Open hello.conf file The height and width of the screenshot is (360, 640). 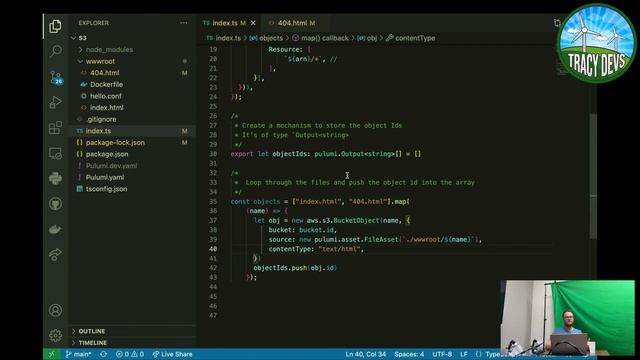106,96
